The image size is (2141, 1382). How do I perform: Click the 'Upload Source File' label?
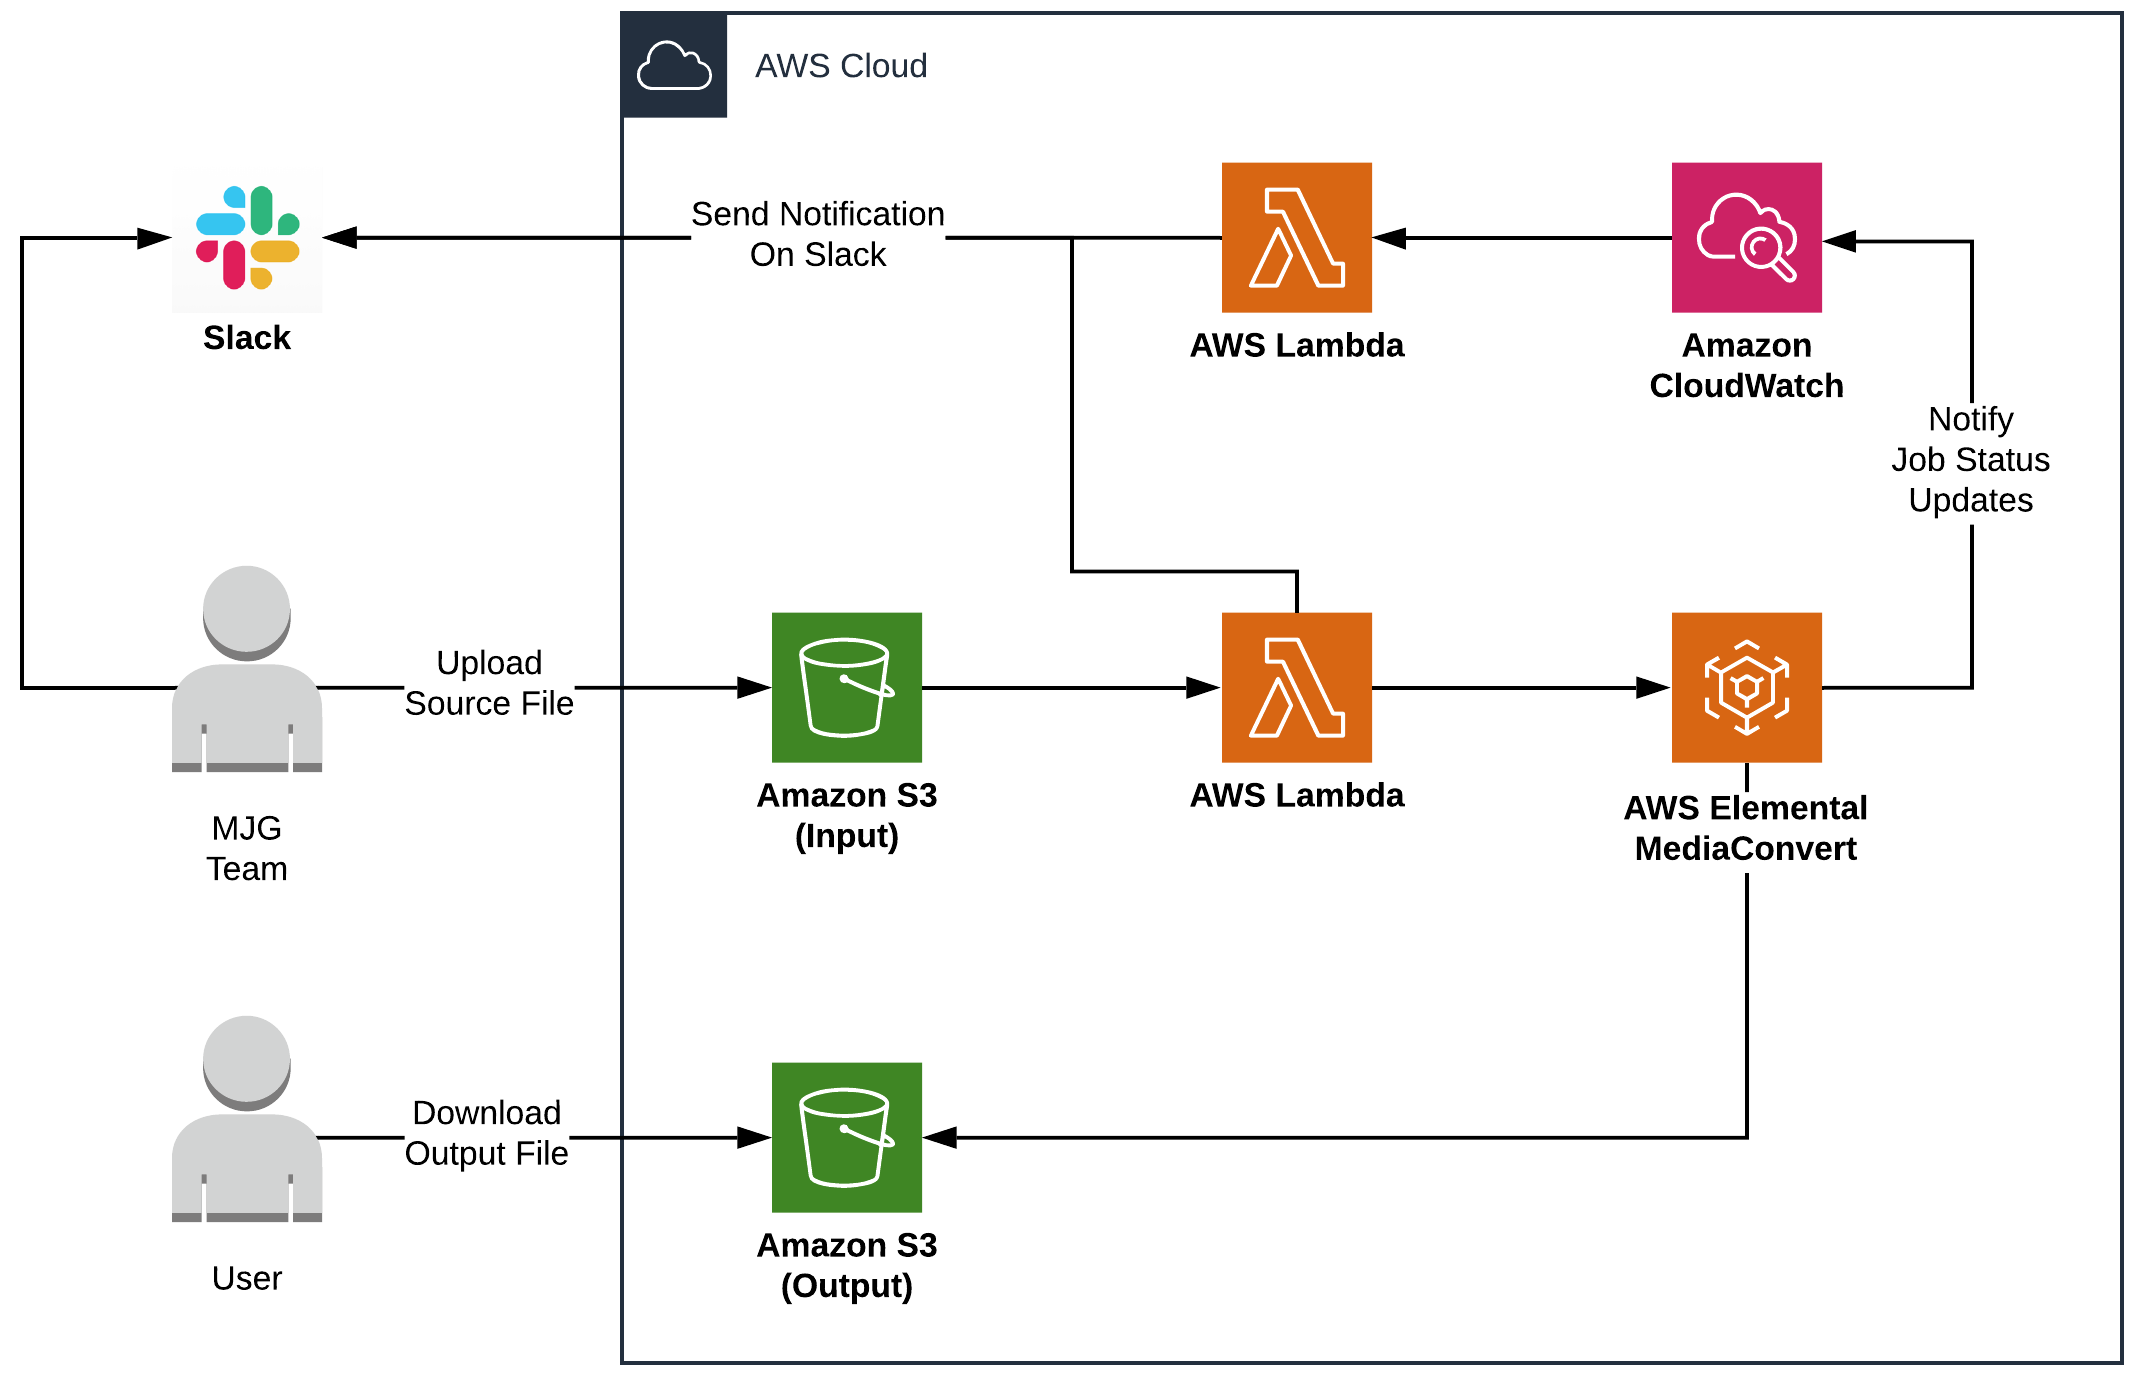tap(489, 683)
